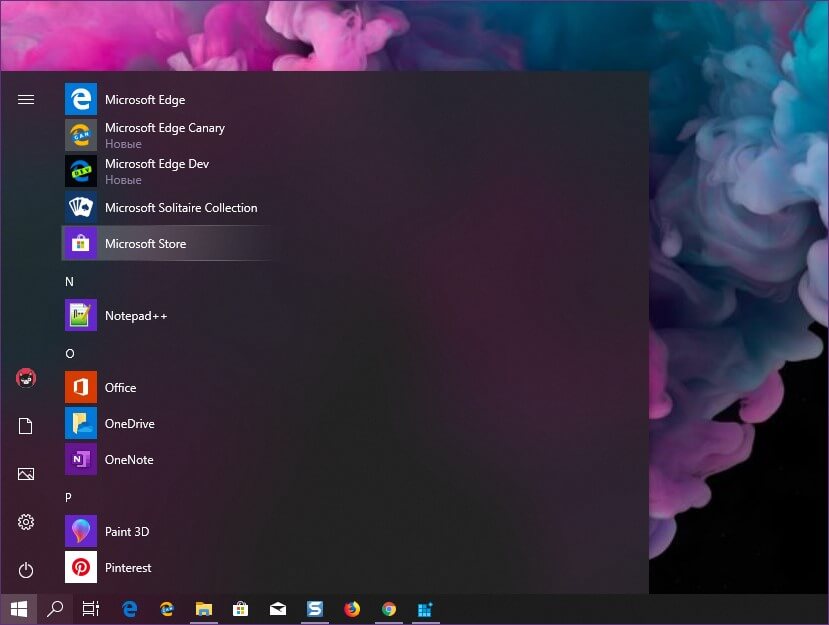Open the Paint 3D icon
The width and height of the screenshot is (829, 625).
(81, 531)
